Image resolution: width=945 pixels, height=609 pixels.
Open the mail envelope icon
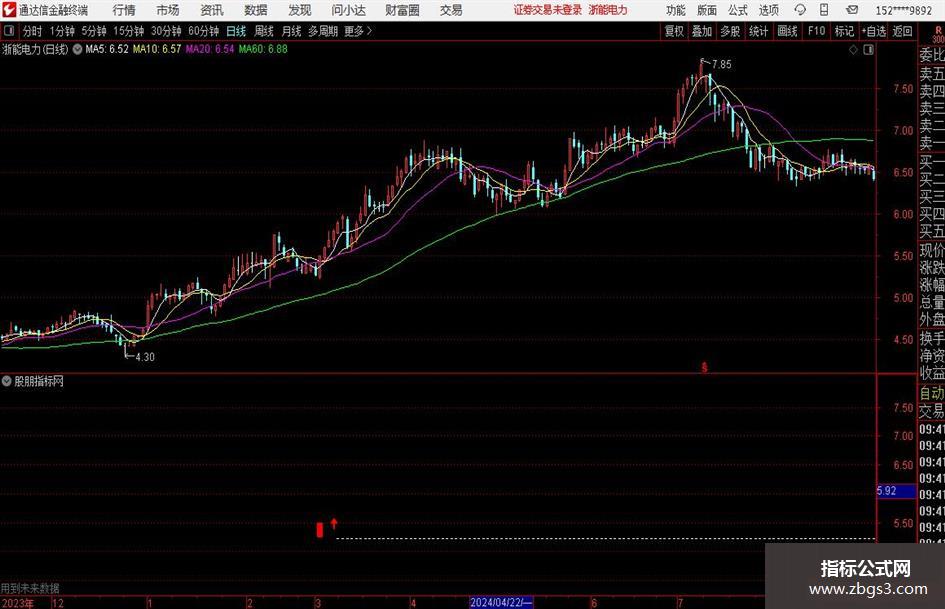coord(852,10)
